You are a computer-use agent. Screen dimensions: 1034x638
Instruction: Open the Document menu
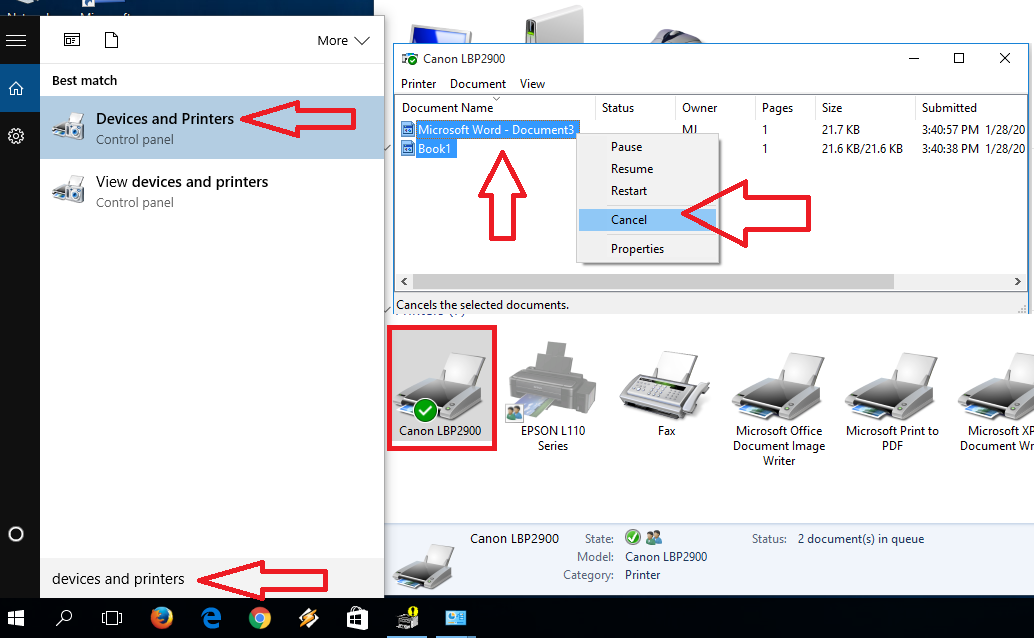(x=477, y=84)
